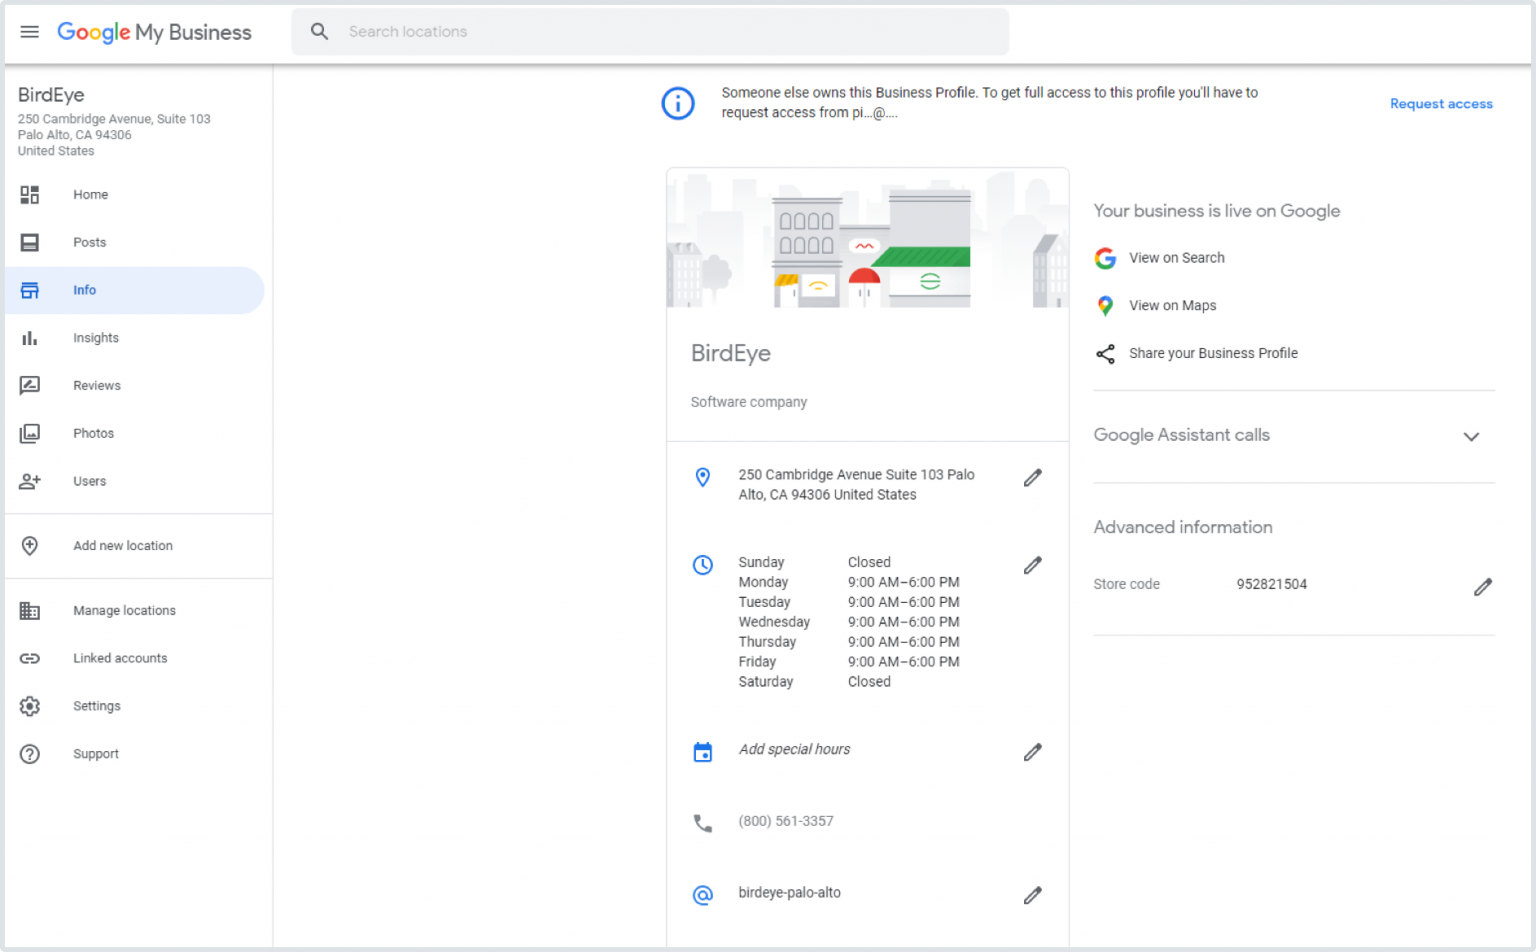The image size is (1536, 952).
Task: Edit special hours with pencil icon
Action: (x=1033, y=752)
